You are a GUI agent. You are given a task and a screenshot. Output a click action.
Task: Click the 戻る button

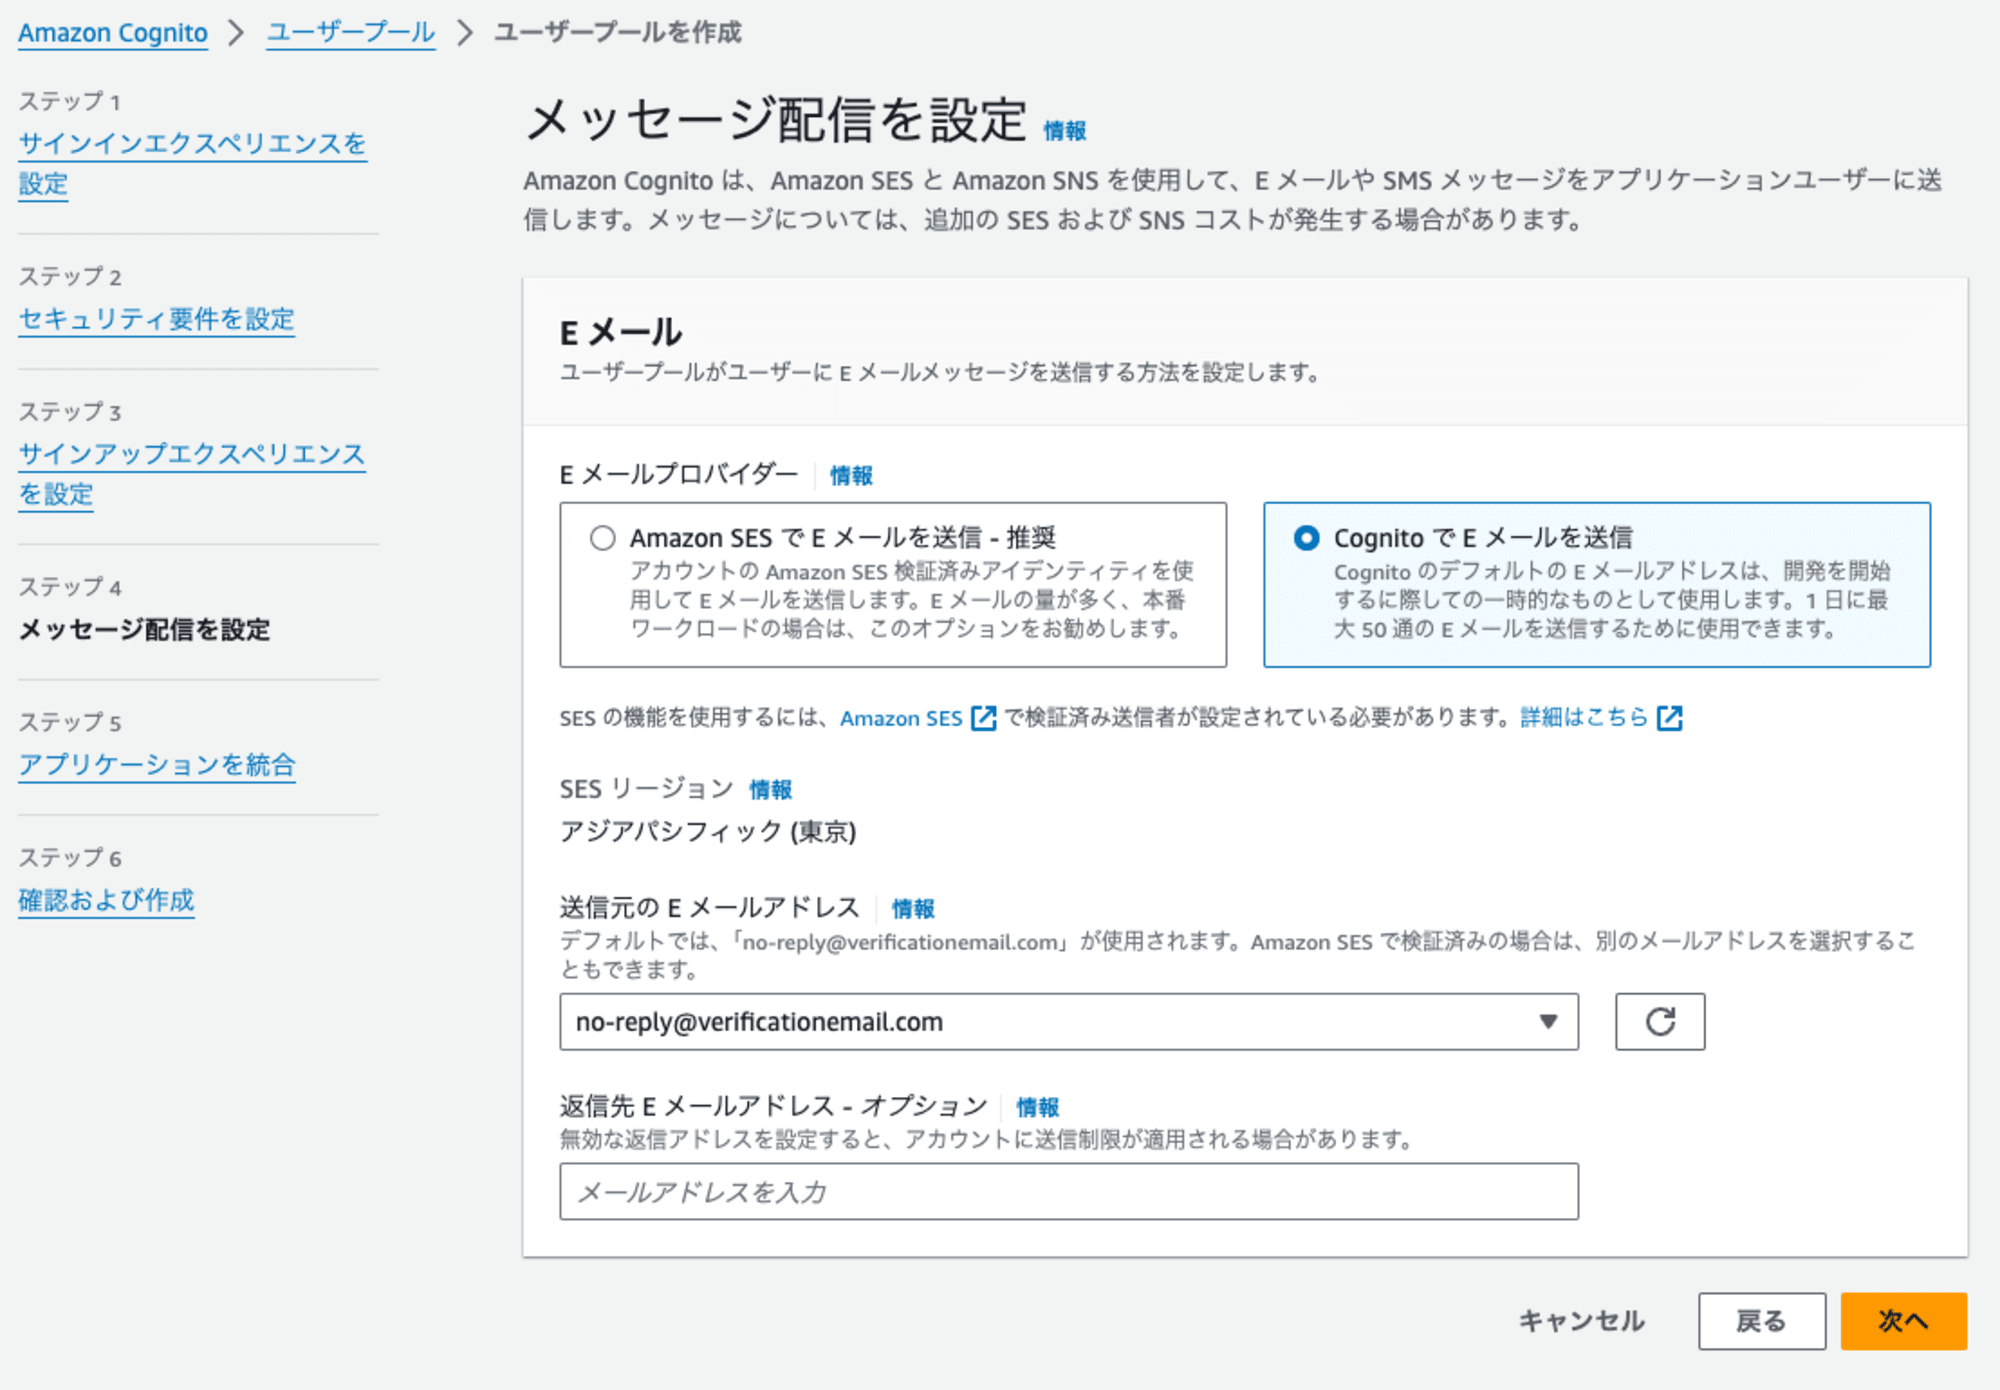(1761, 1321)
